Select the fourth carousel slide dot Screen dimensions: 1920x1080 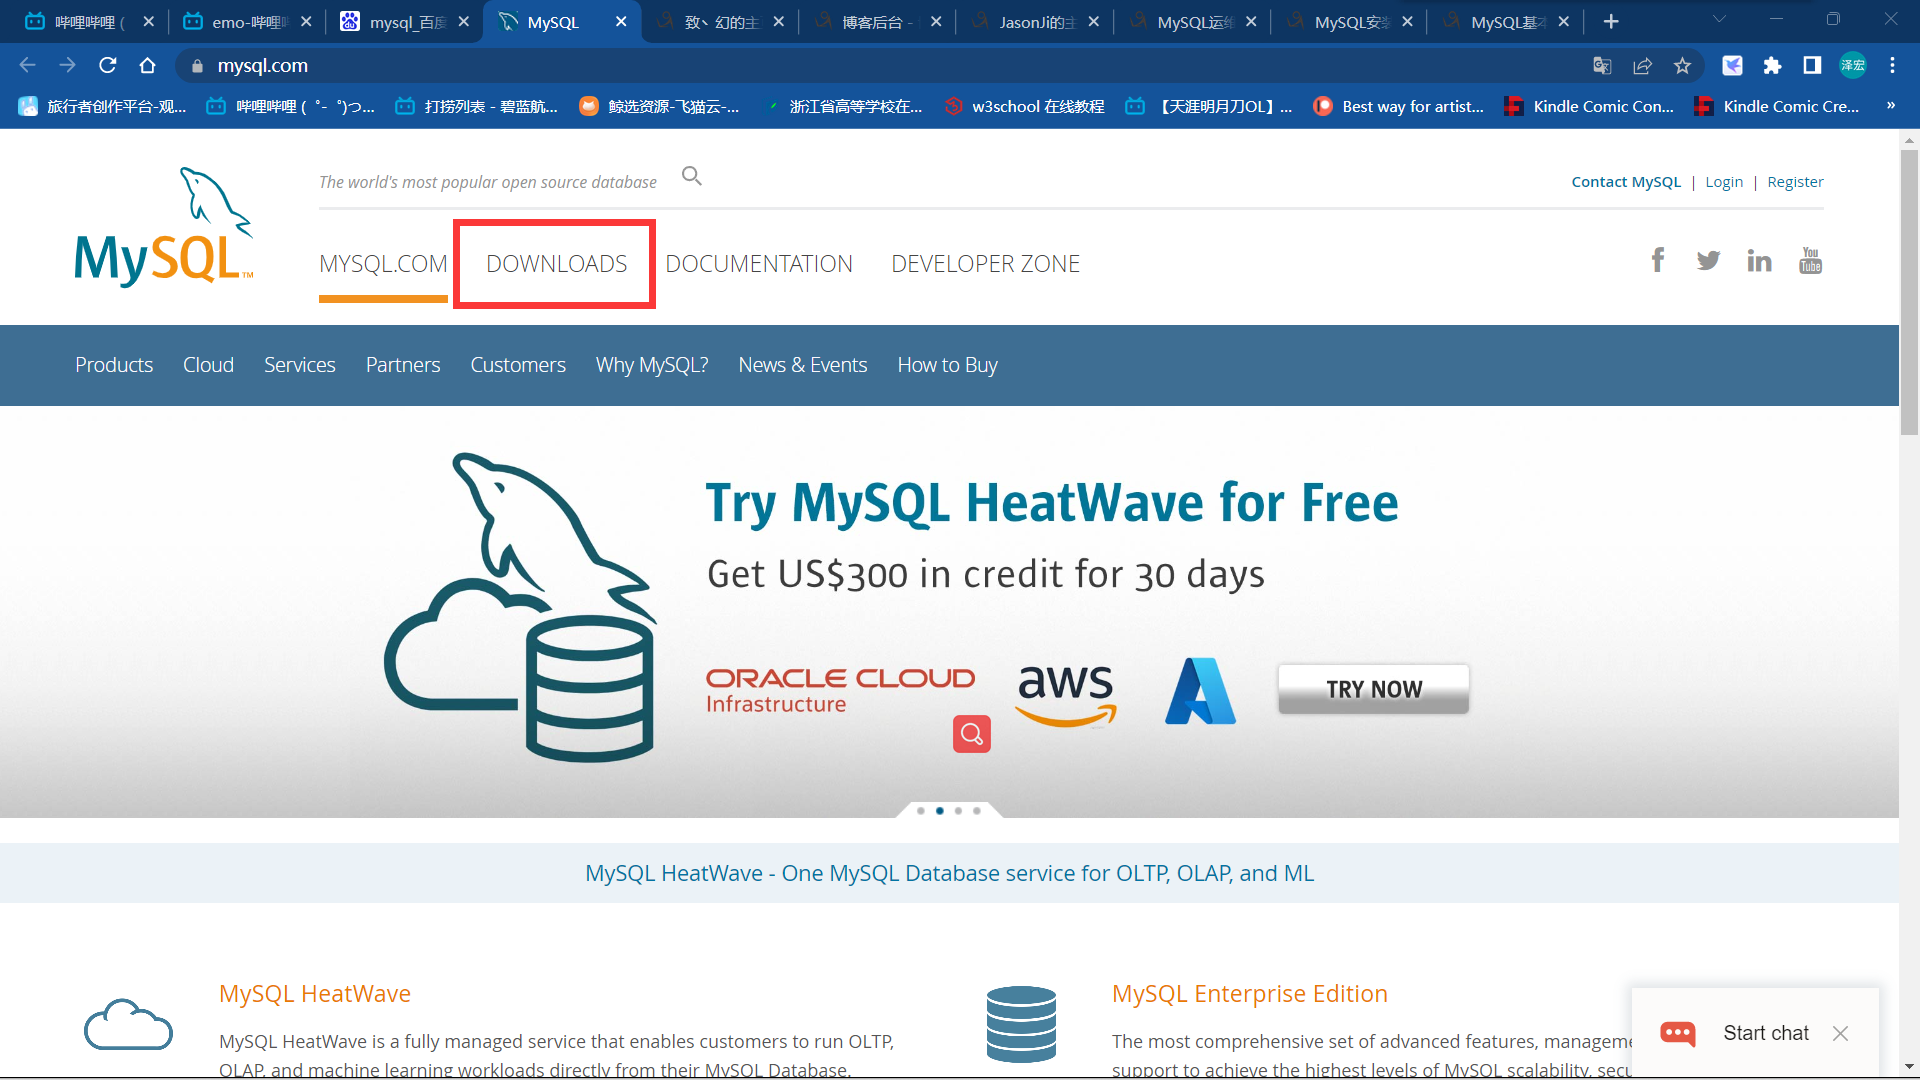pyautogui.click(x=977, y=811)
